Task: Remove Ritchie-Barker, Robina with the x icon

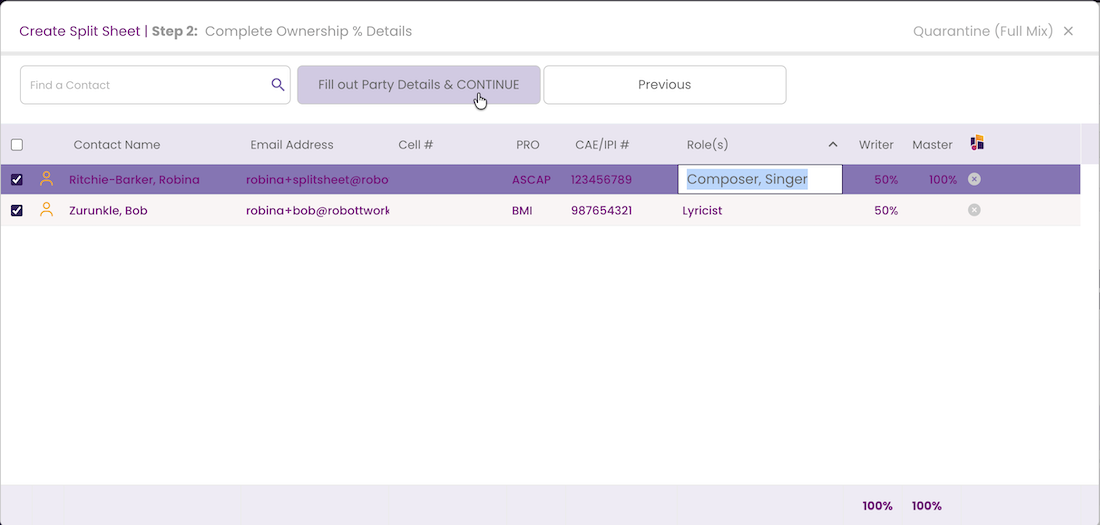Action: coord(974,179)
